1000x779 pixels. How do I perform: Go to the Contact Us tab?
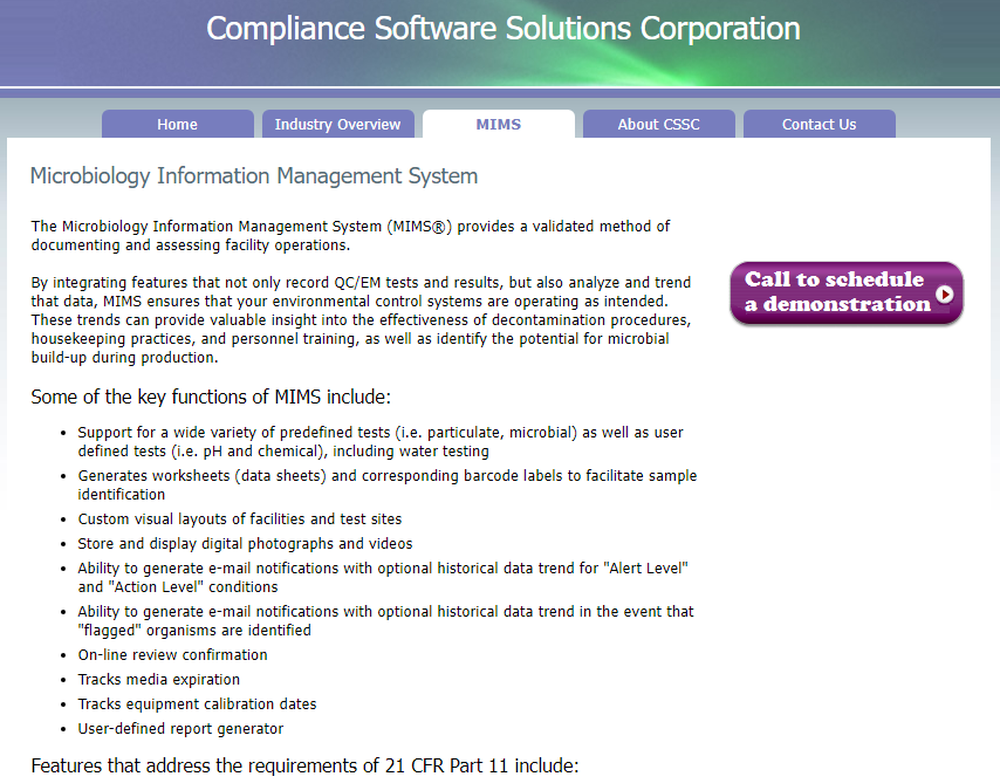click(x=820, y=124)
